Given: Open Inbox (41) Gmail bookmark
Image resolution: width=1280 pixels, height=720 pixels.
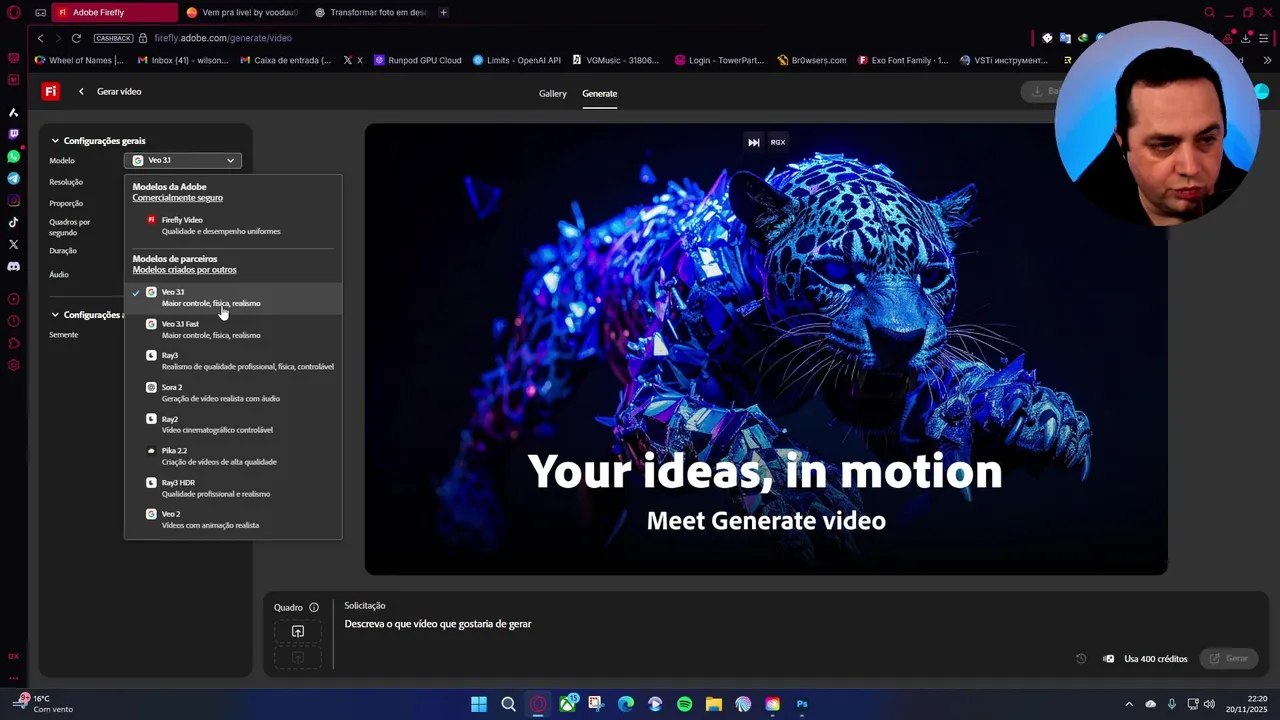Looking at the screenshot, I should pyautogui.click(x=184, y=60).
